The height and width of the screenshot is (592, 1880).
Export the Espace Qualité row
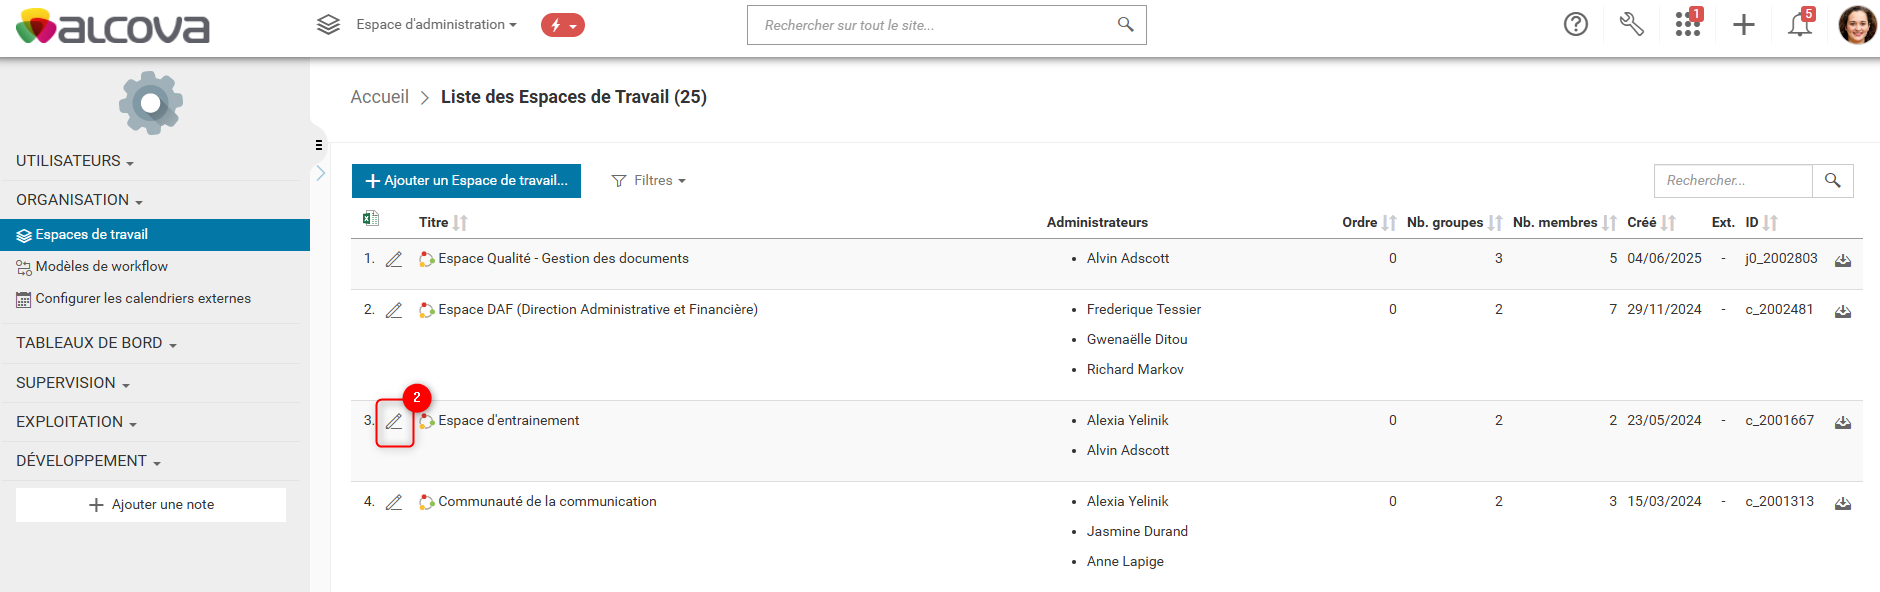(x=1843, y=260)
